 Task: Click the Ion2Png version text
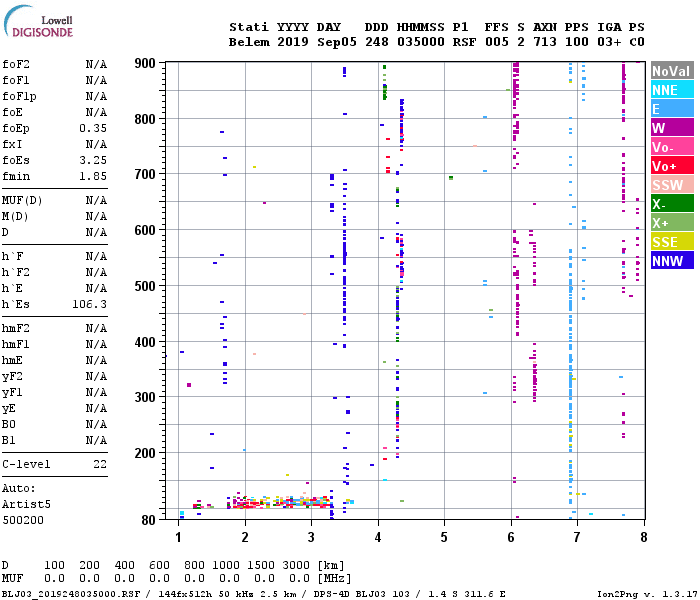tap(647, 594)
